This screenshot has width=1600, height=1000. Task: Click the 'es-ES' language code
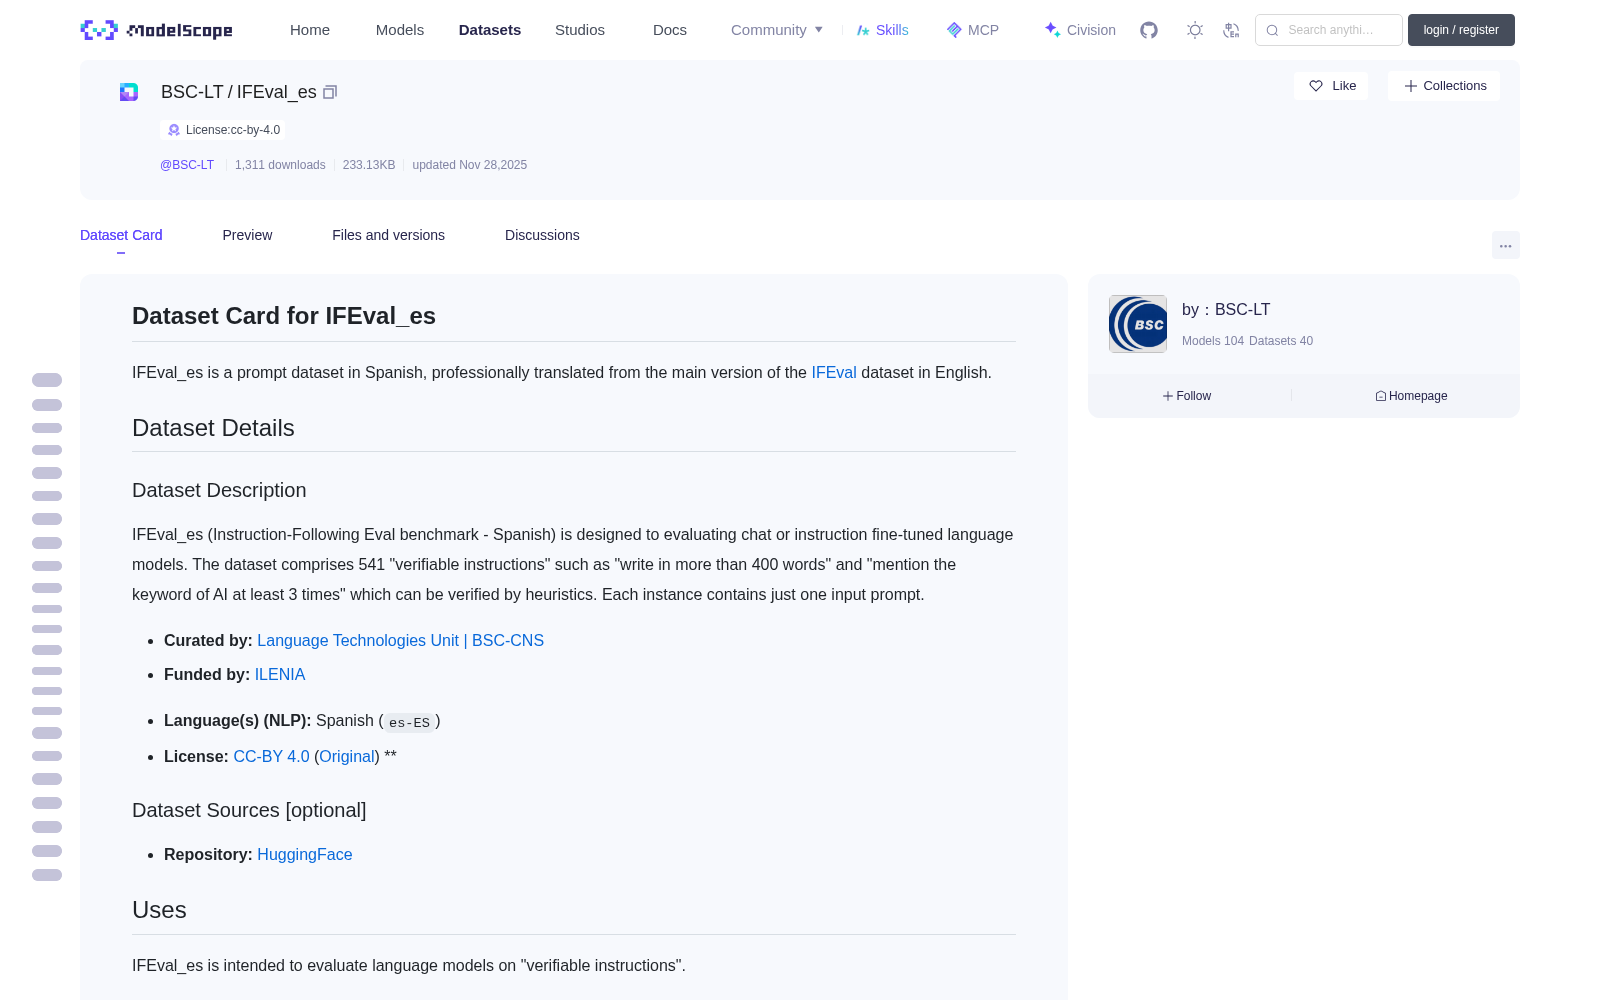tap(409, 722)
